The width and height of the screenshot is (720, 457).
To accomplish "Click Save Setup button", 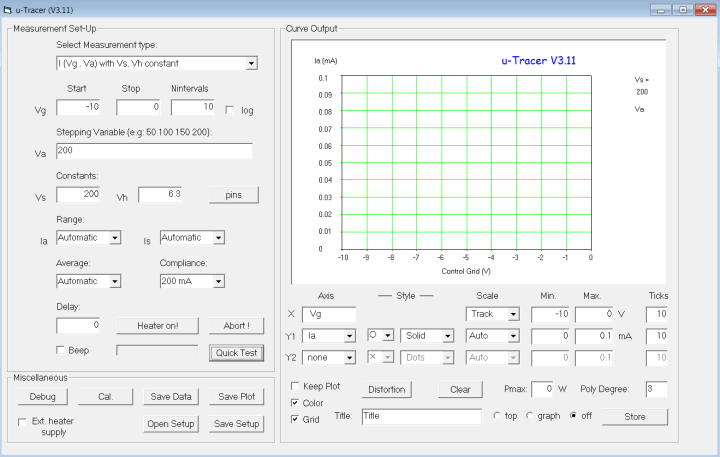I will pos(236,424).
